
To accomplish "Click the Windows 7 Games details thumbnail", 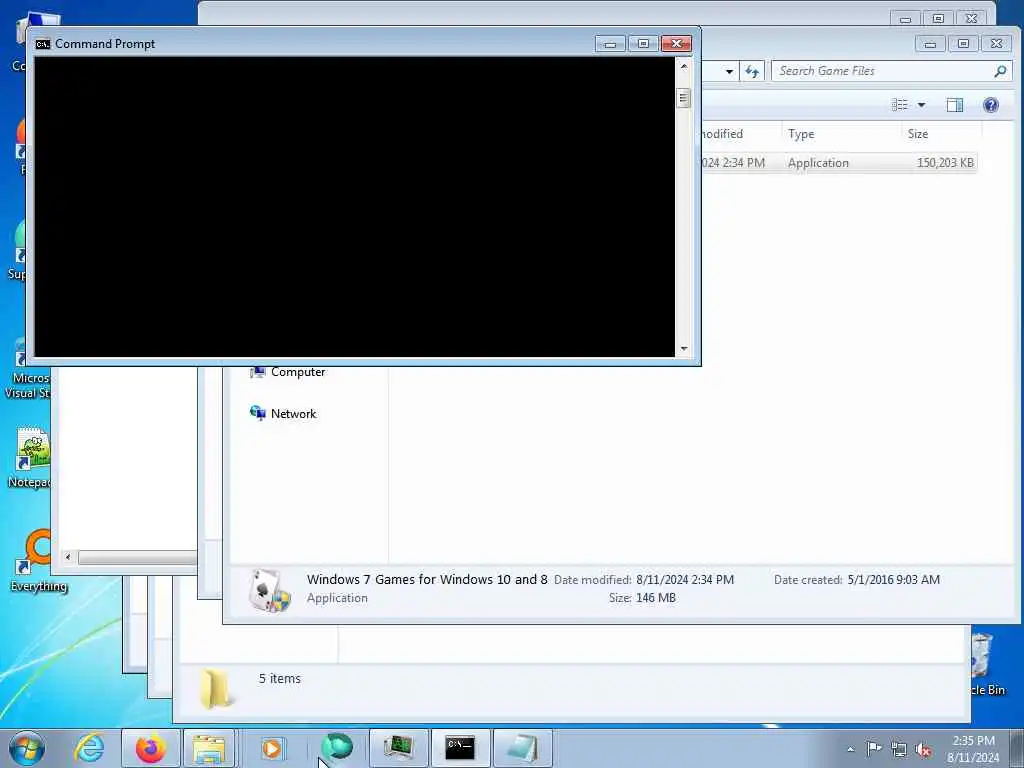I will [x=269, y=590].
